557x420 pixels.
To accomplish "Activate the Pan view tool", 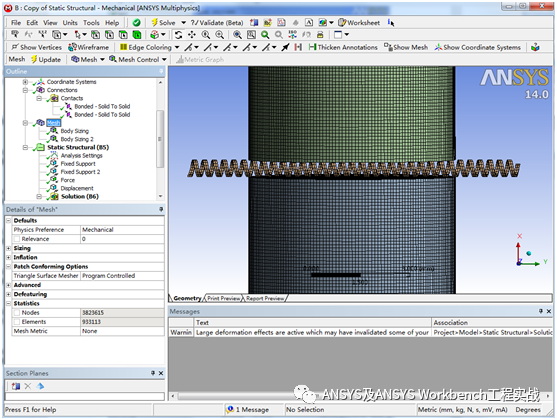I will (x=192, y=35).
